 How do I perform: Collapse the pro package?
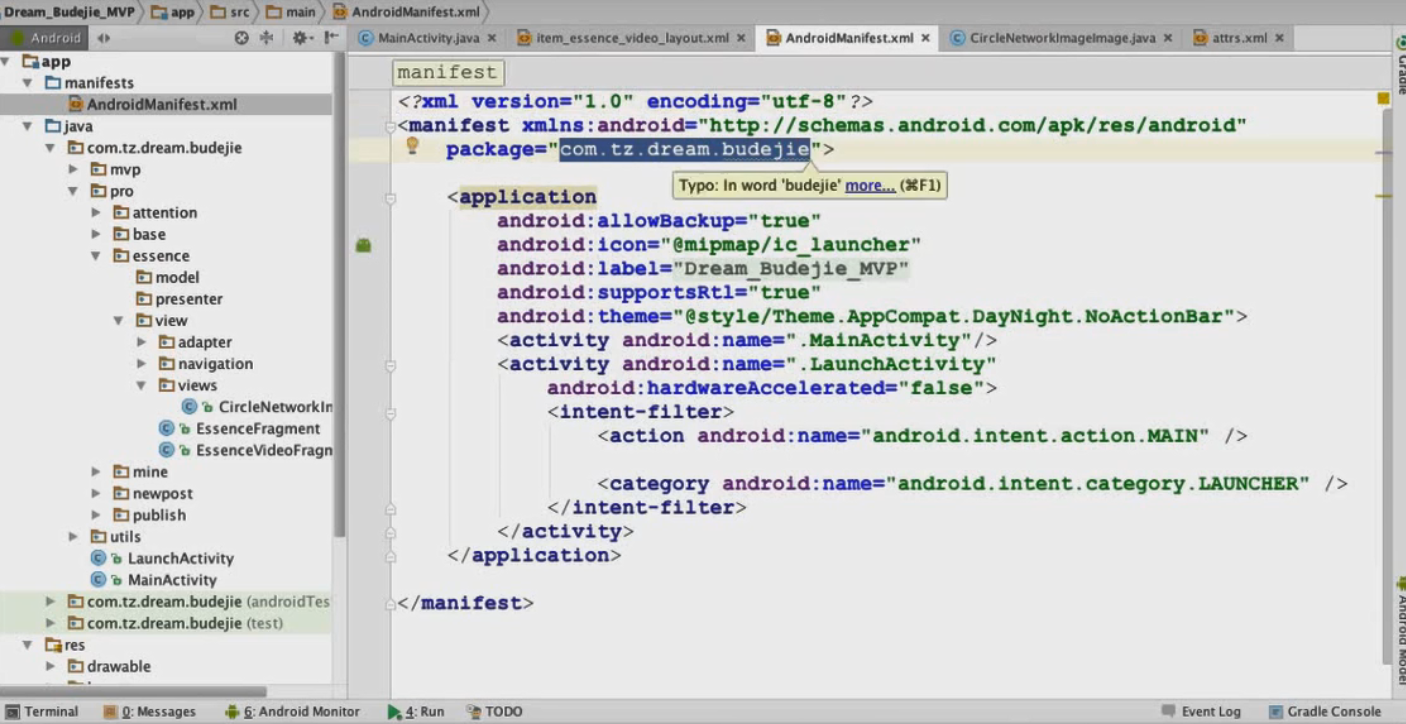pyautogui.click(x=73, y=191)
